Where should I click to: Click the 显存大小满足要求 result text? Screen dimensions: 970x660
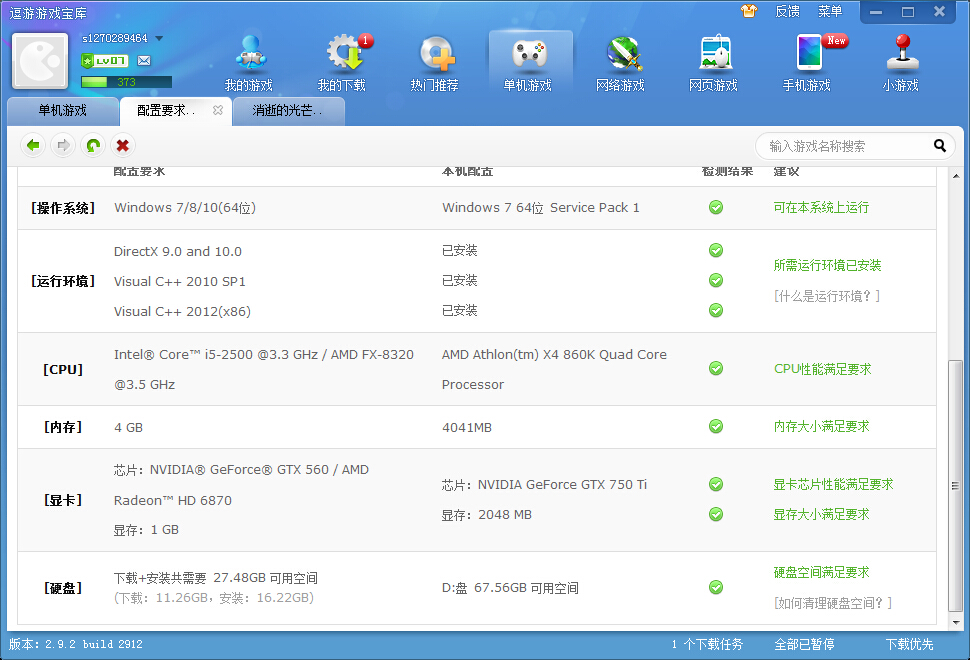tap(821, 514)
